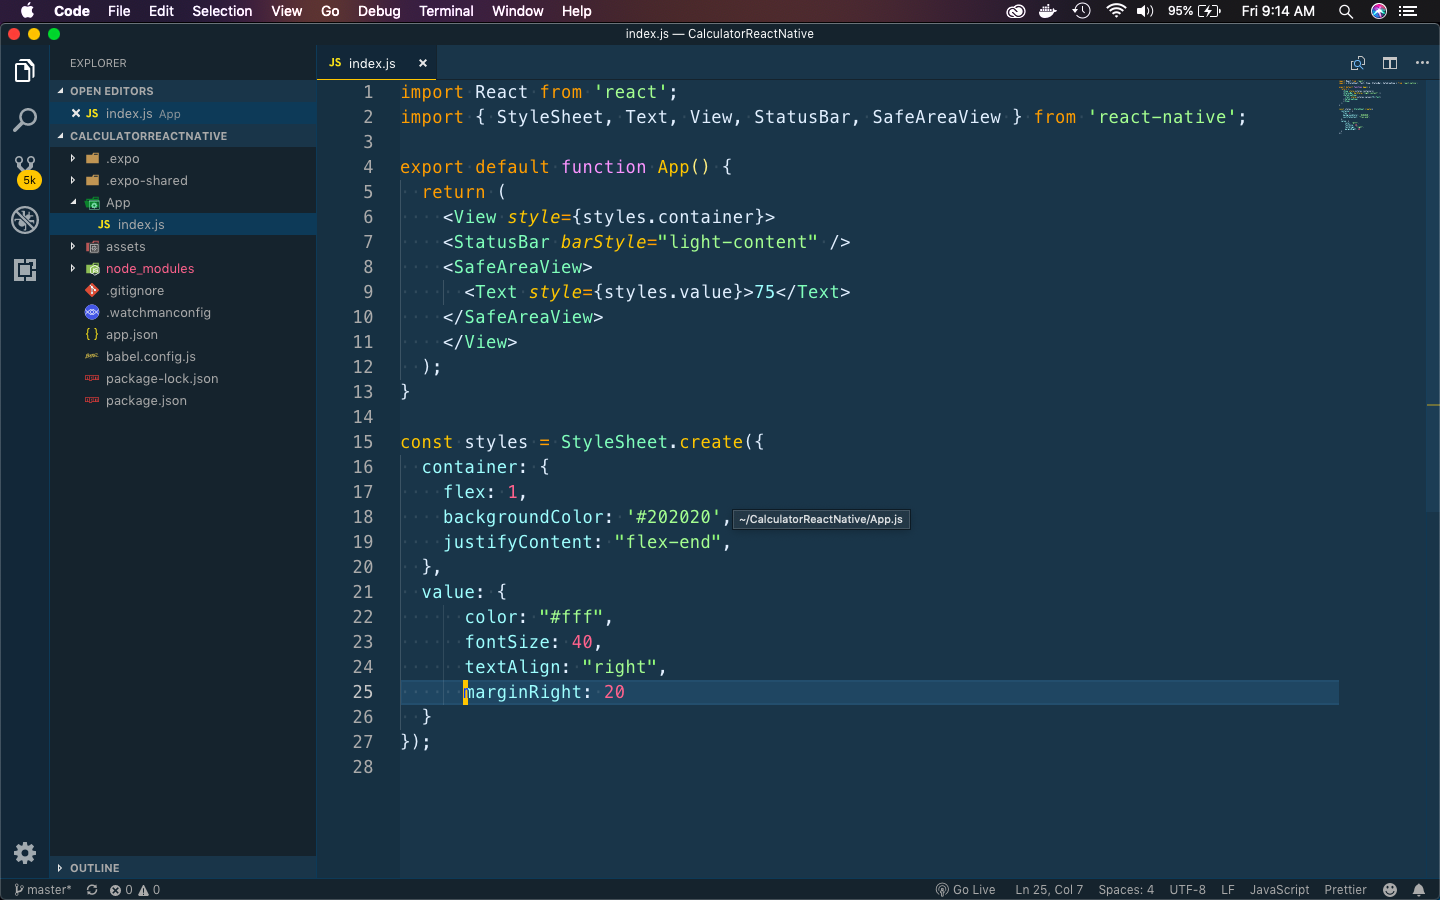The height and width of the screenshot is (900, 1440).
Task: Open the Explorer view in activity bar
Action: [x=25, y=71]
